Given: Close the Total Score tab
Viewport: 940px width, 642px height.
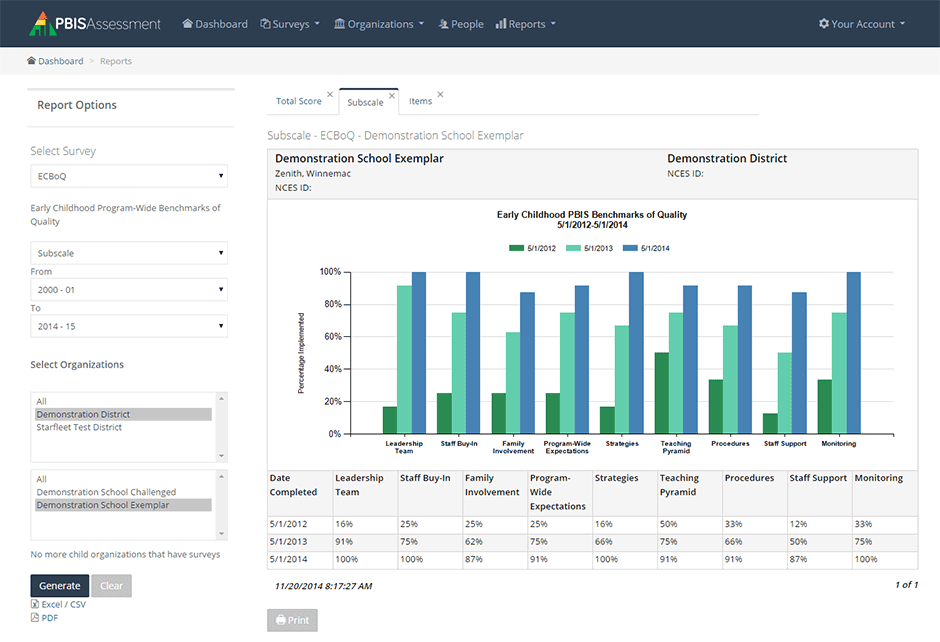Looking at the screenshot, I should click(x=330, y=95).
